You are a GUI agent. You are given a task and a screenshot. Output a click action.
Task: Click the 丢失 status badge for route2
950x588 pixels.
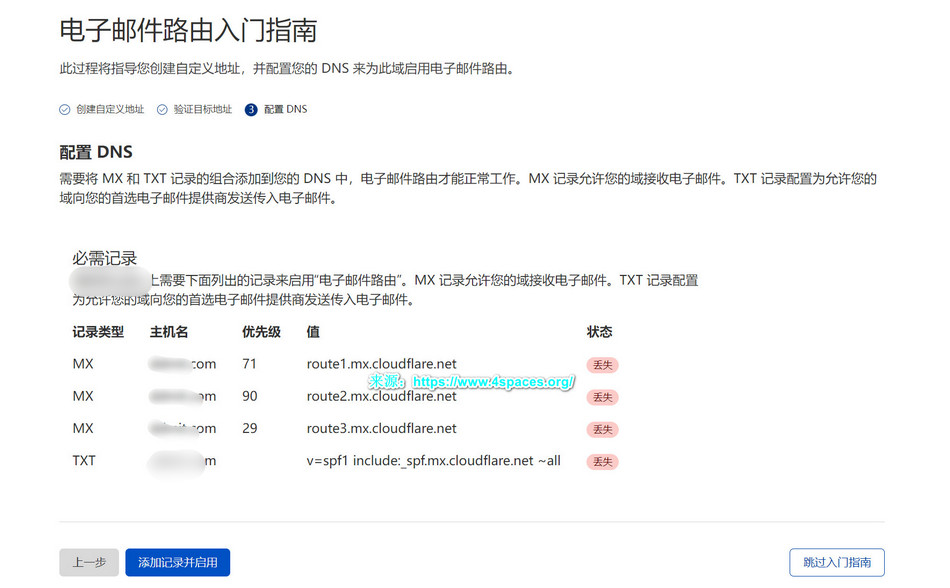[602, 397]
